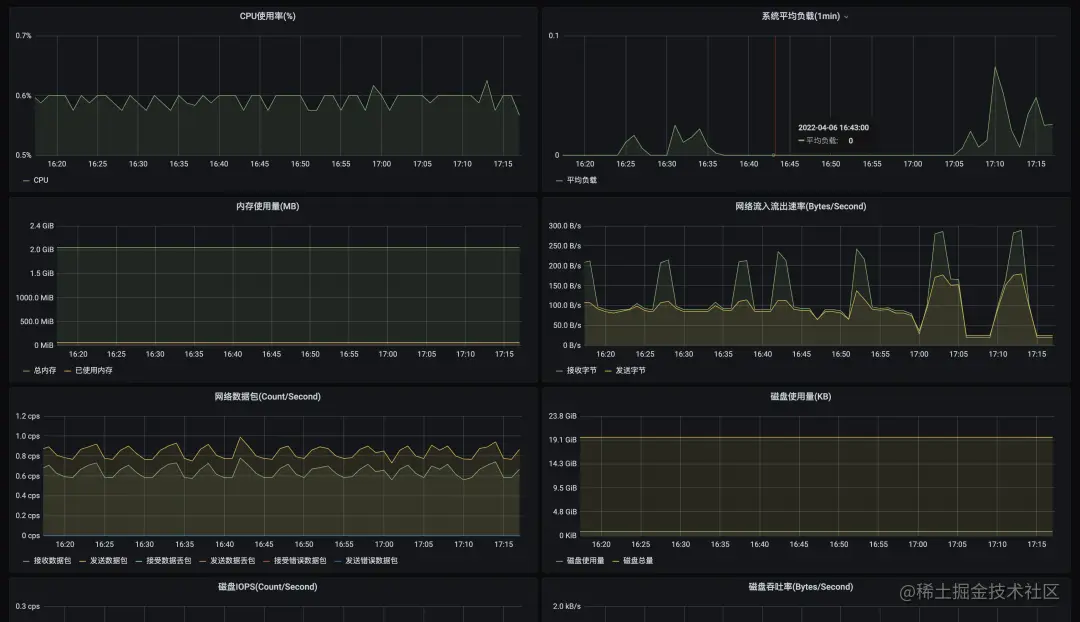Click the tooltip timestamp 2022-04-06 16:43:00
The height and width of the screenshot is (622, 1080).
[x=833, y=127]
